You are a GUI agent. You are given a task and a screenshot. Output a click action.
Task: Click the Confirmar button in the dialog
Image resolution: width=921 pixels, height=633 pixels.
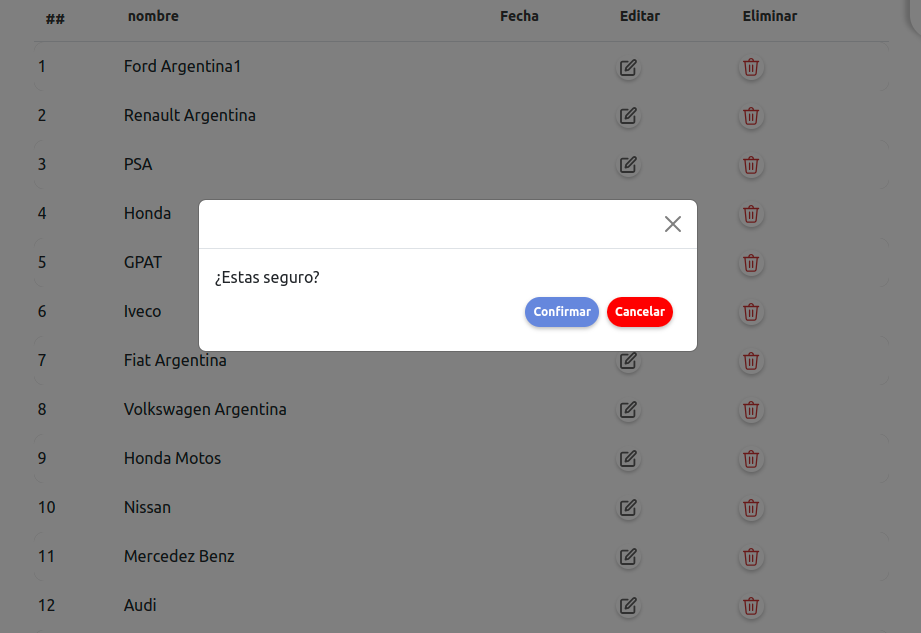coord(562,312)
